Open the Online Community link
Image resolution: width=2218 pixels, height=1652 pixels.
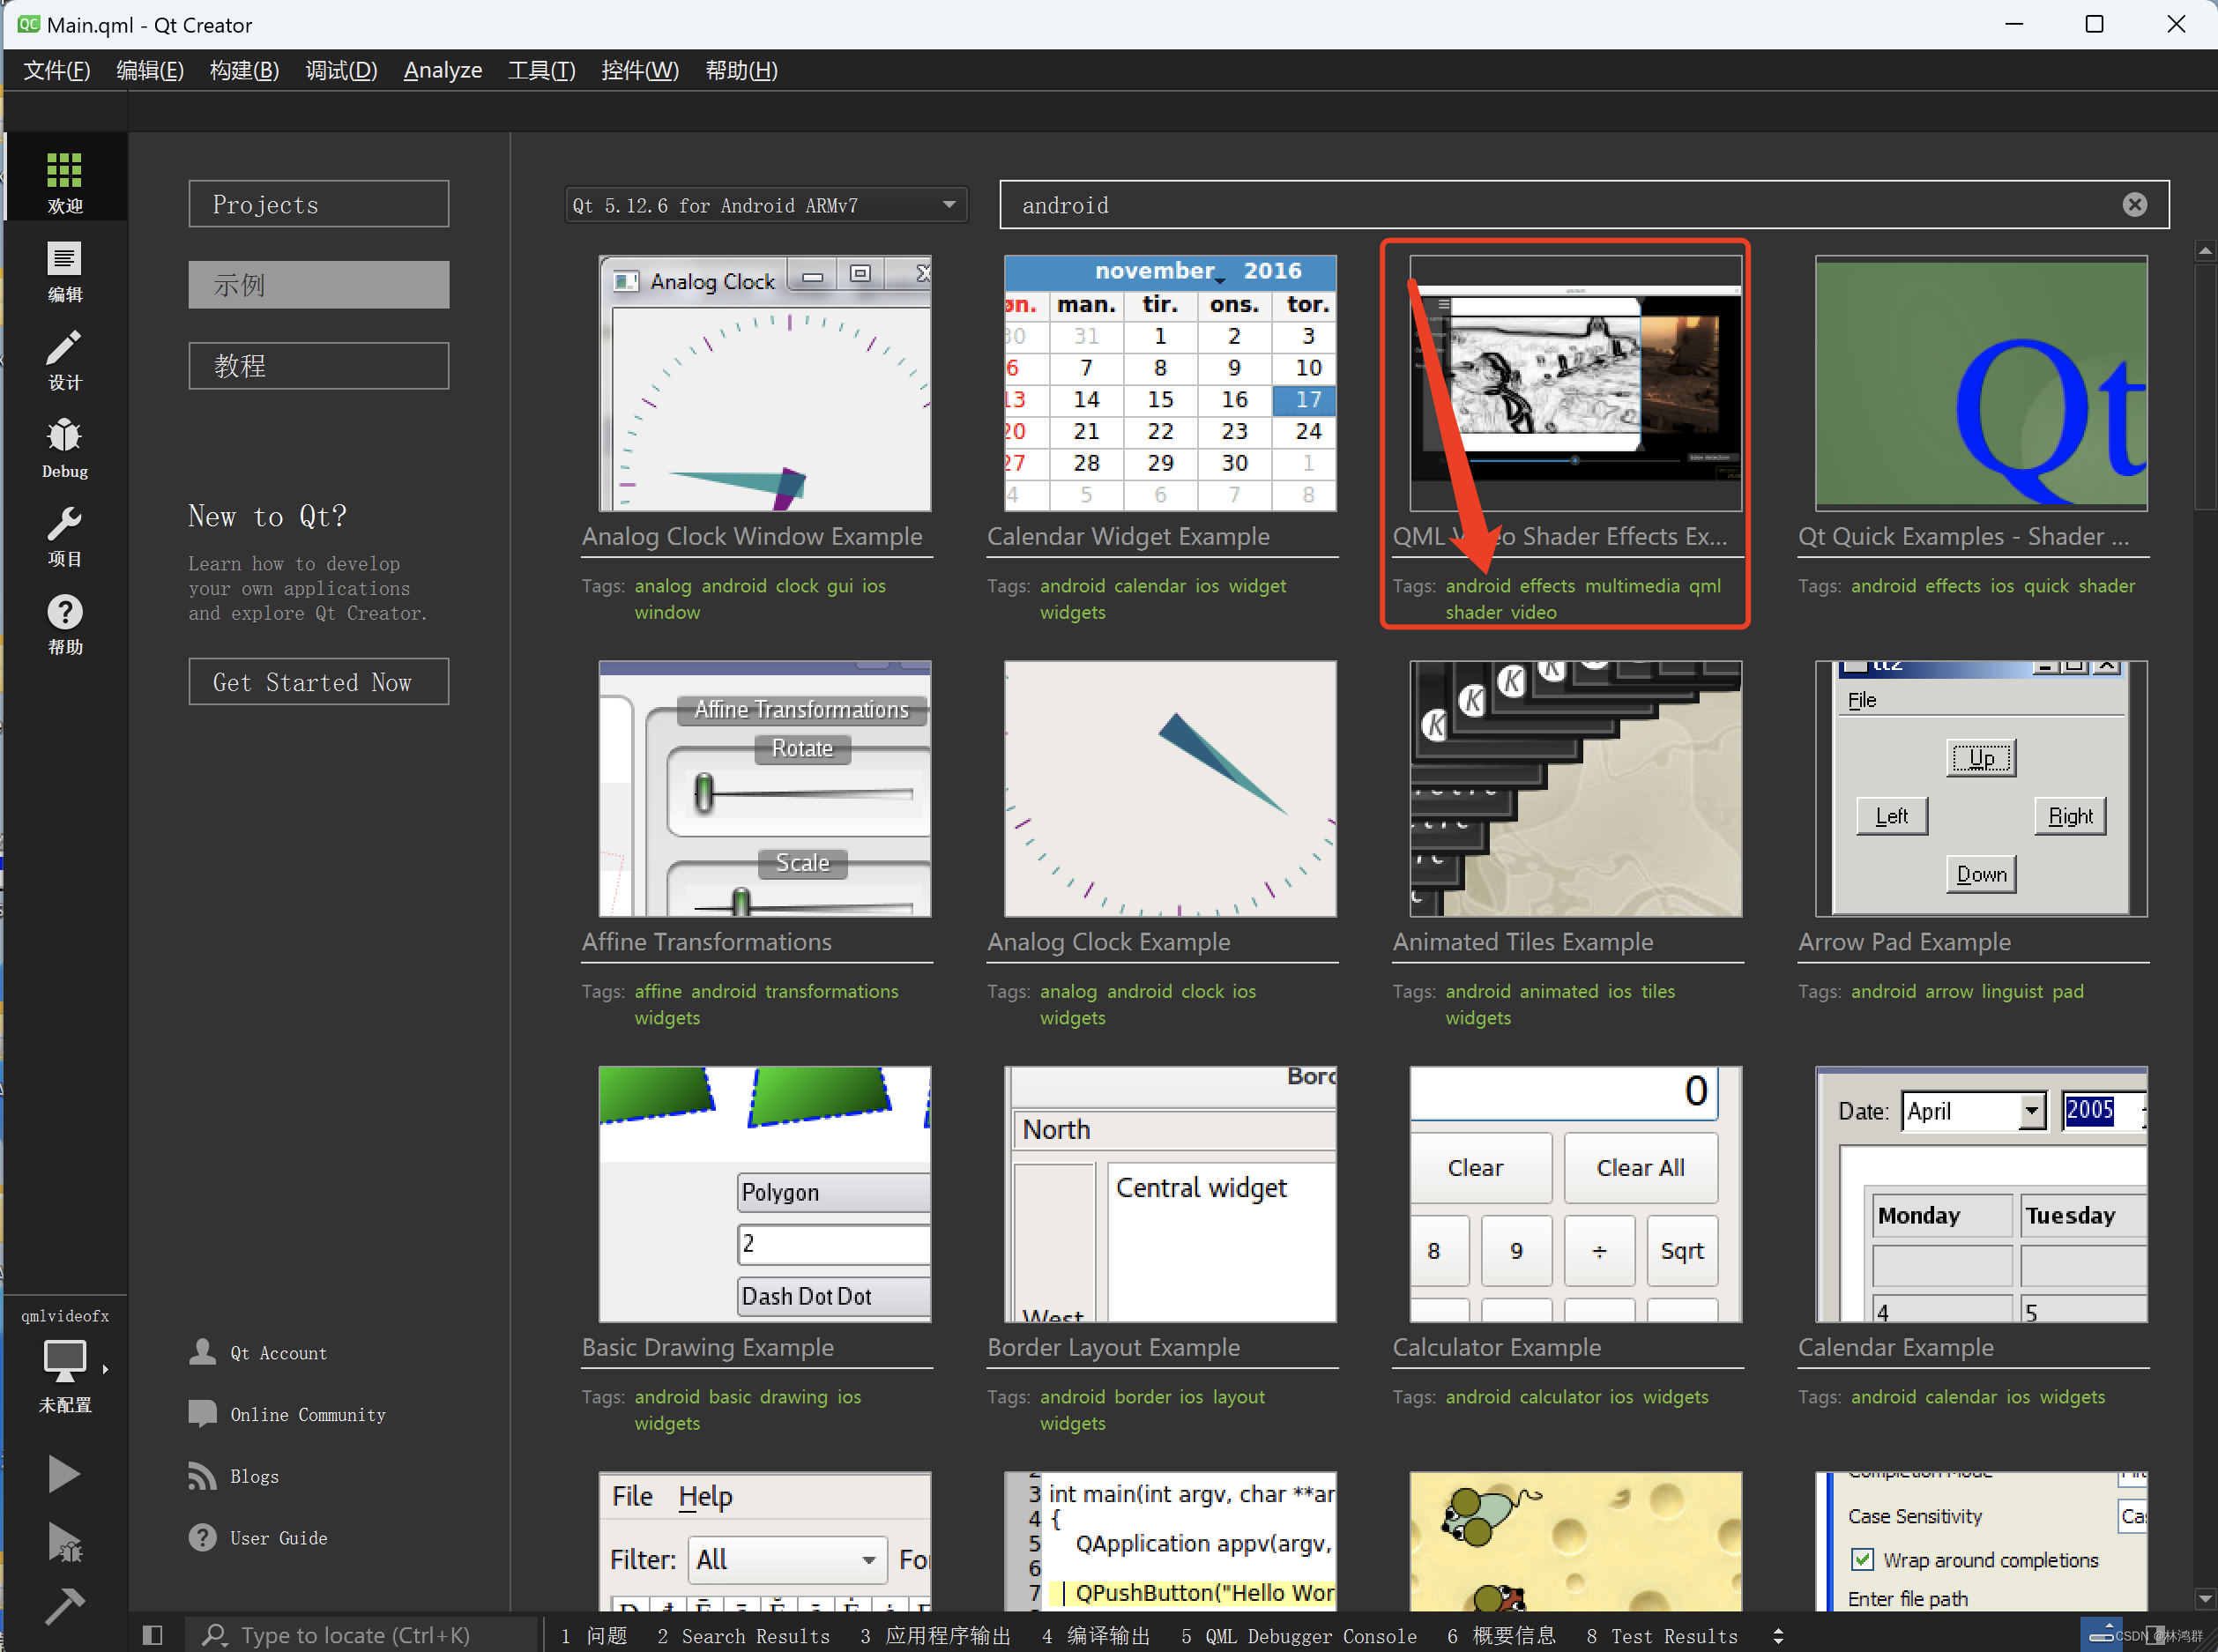[308, 1414]
